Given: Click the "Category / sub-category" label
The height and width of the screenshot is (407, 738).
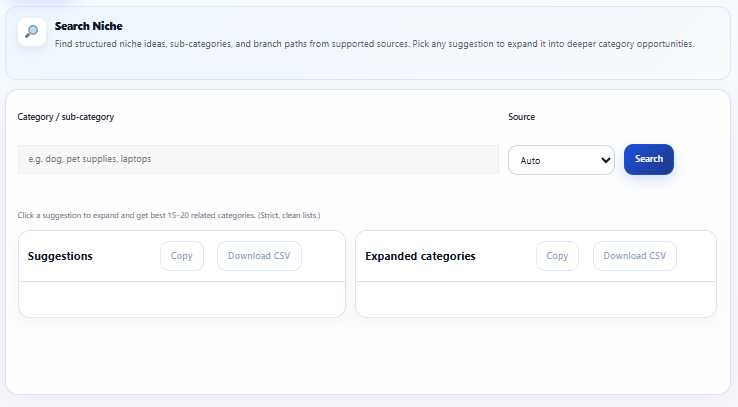Looking at the screenshot, I should click(66, 117).
